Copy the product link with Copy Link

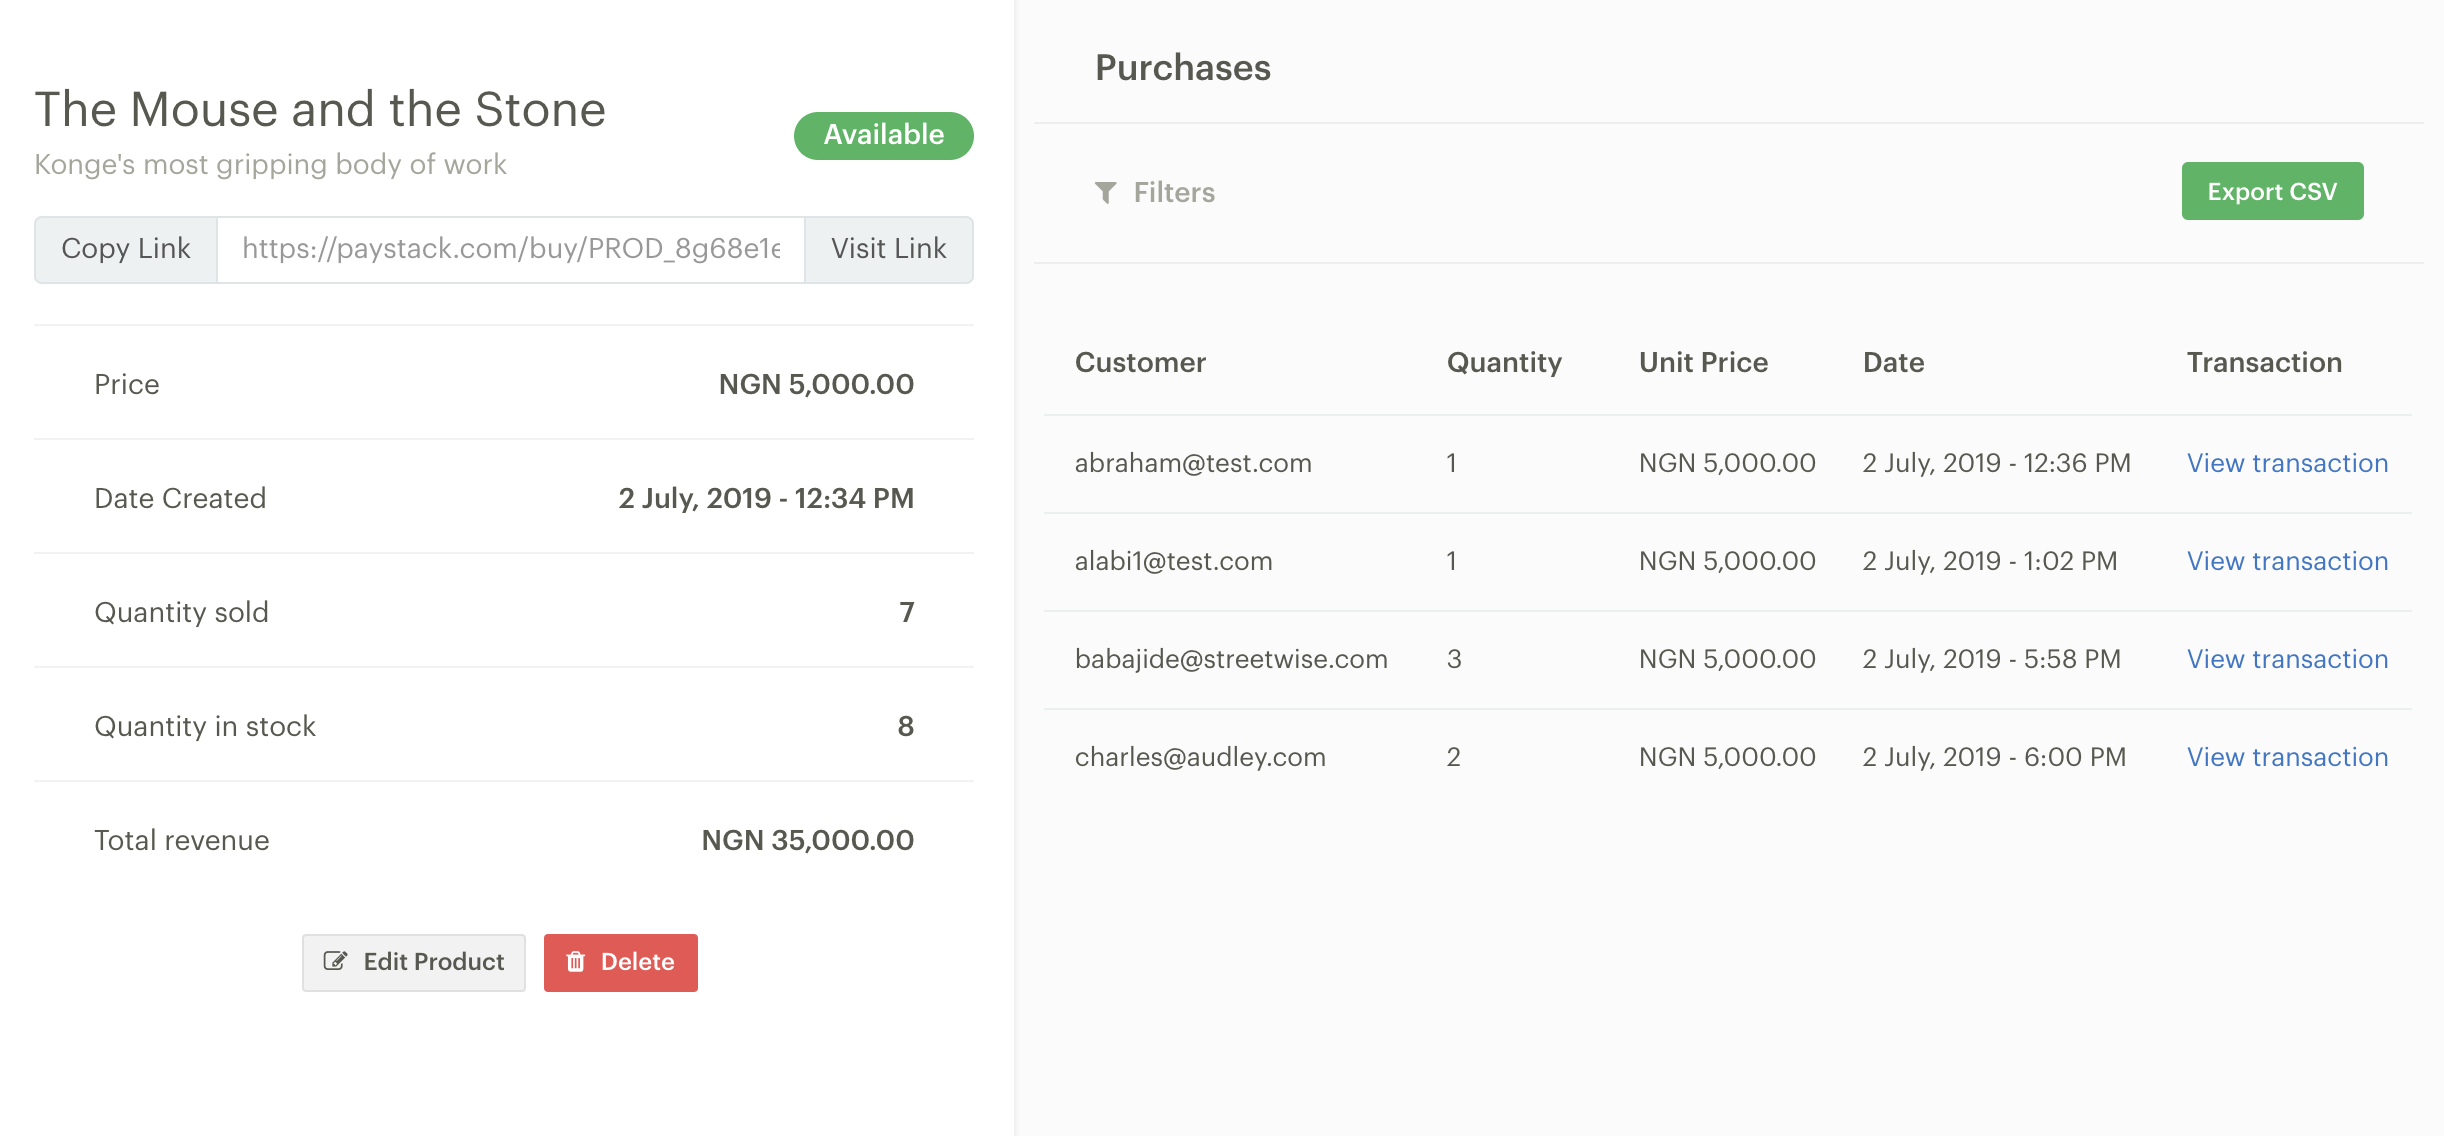click(126, 249)
